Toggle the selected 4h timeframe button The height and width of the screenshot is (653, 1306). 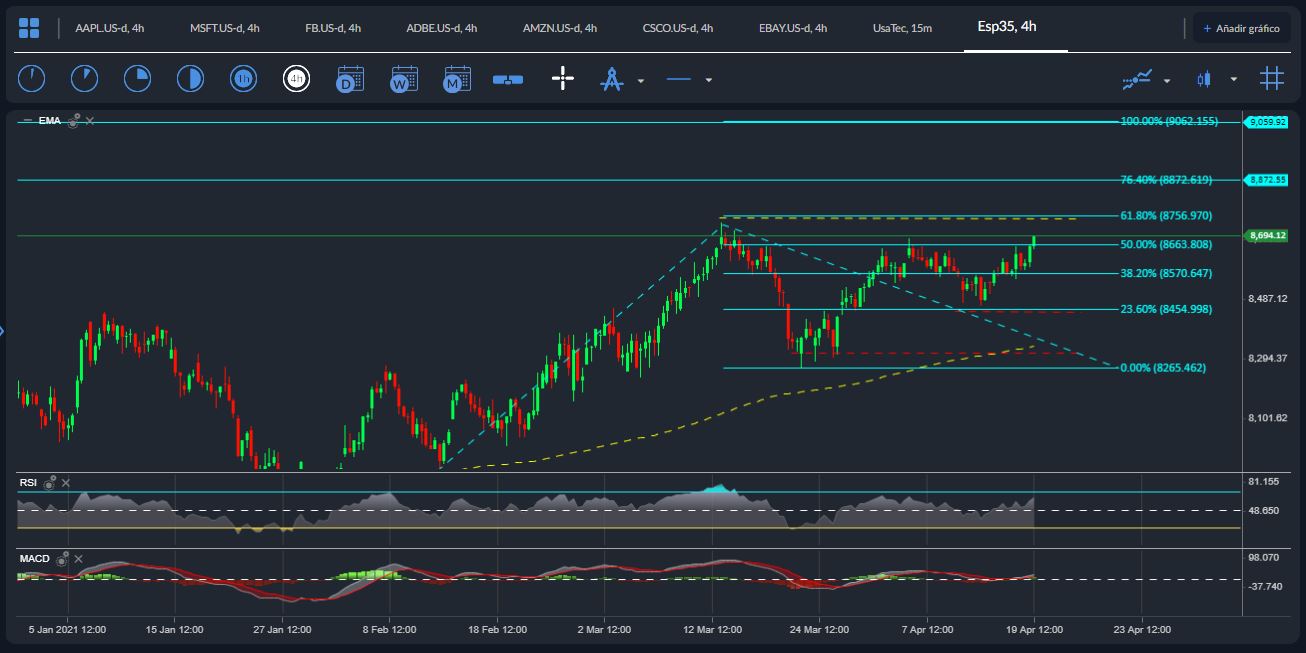(296, 79)
